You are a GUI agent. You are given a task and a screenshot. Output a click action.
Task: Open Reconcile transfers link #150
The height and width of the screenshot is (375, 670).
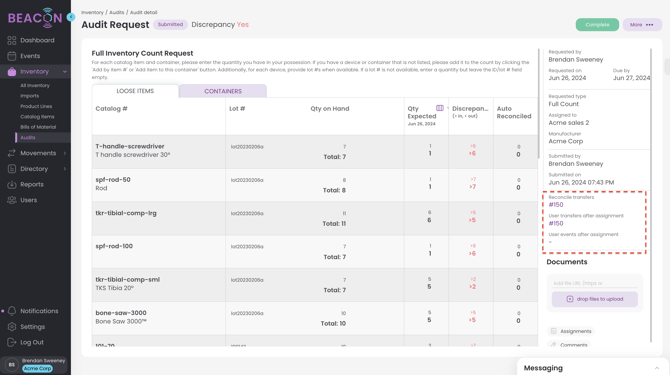coord(555,205)
